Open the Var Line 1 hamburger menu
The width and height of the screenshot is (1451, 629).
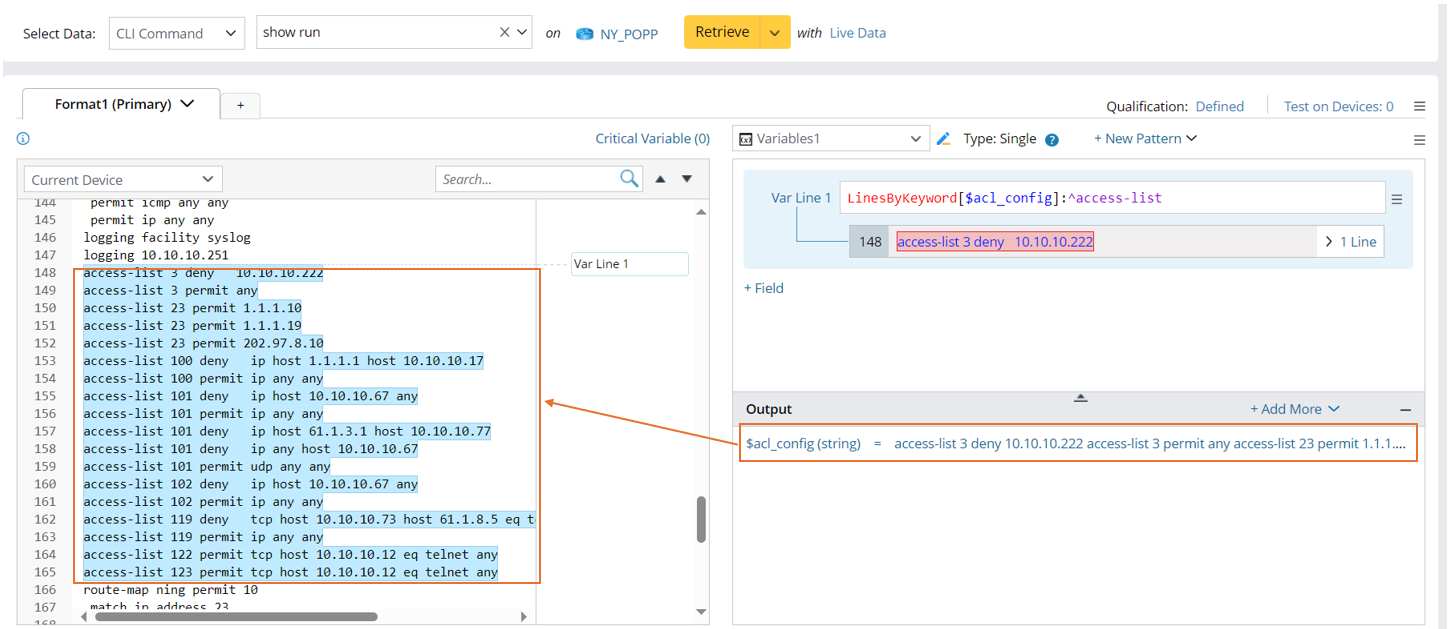tap(1397, 199)
